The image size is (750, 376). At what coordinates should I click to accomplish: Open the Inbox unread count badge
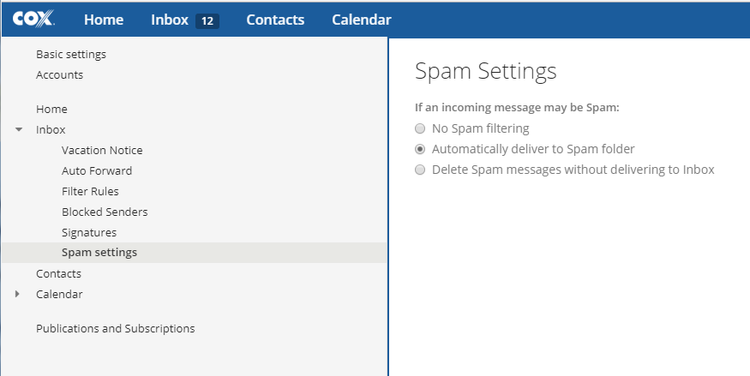207,21
